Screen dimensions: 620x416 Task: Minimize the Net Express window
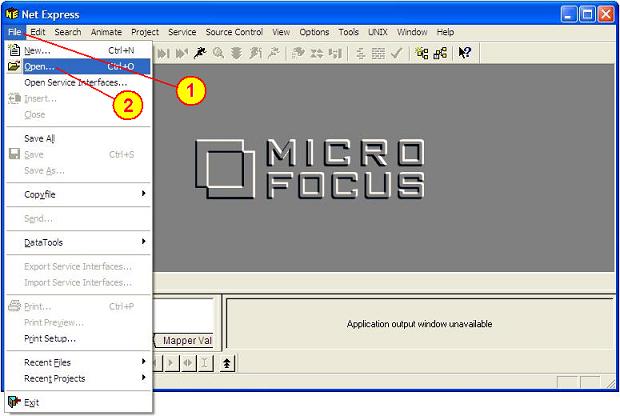click(569, 15)
